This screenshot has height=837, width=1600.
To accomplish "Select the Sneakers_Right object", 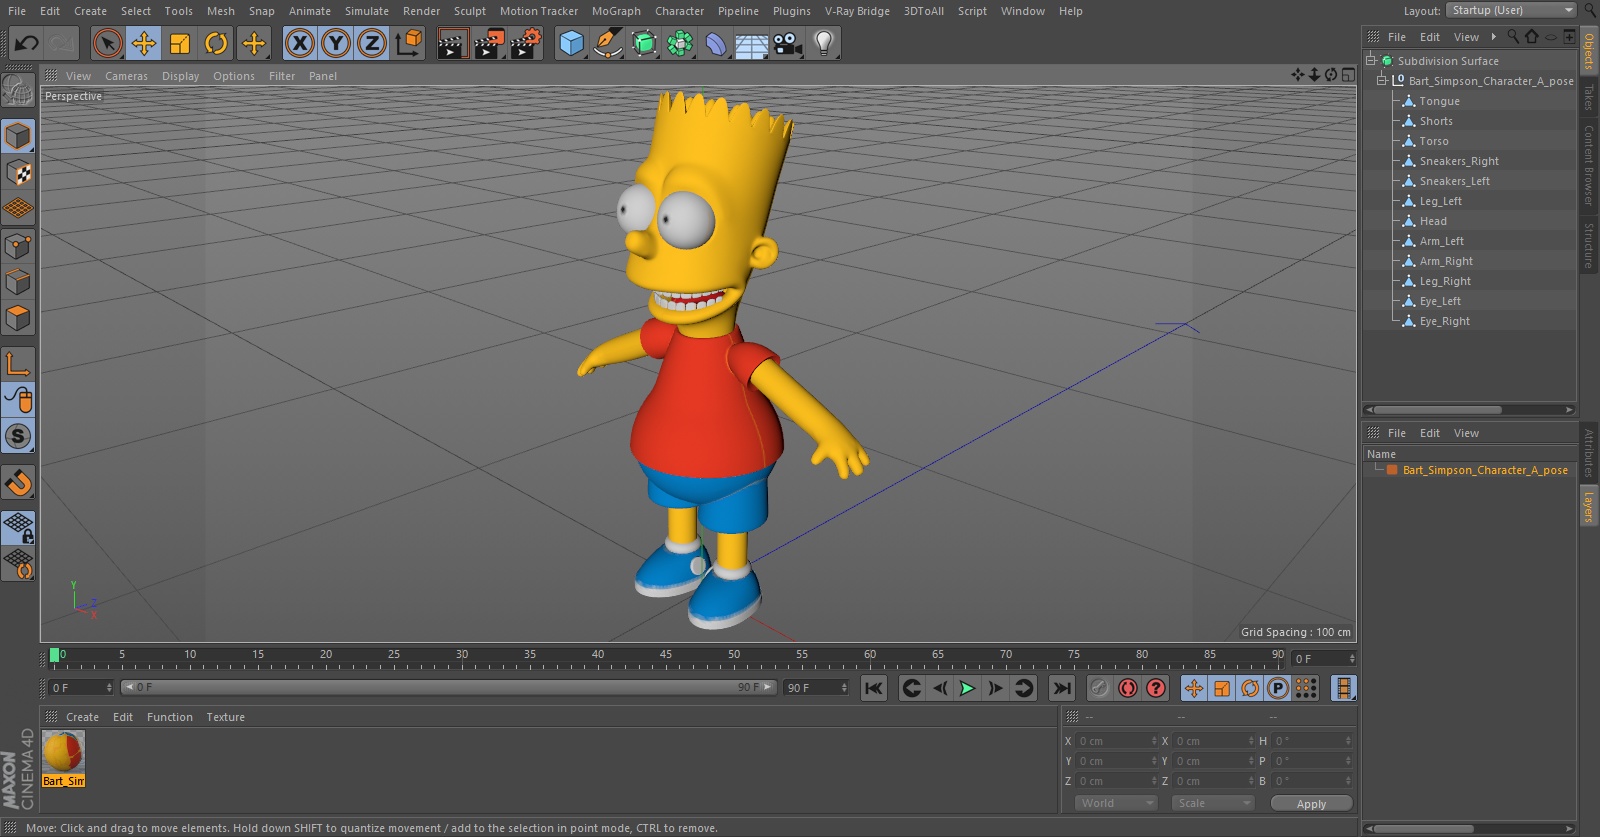I will (1459, 161).
